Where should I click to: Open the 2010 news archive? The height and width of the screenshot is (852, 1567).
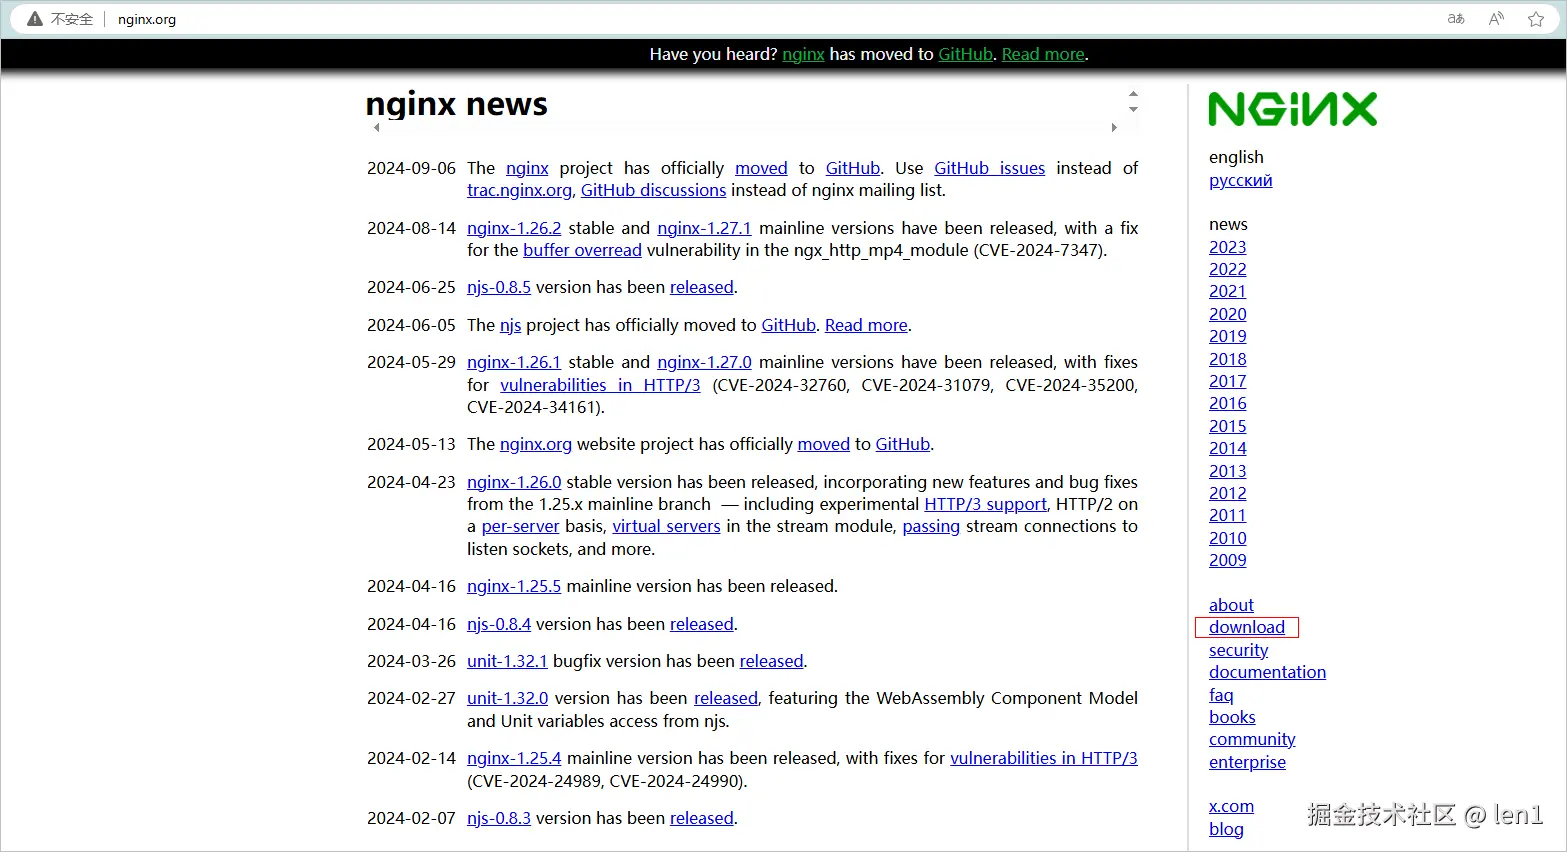1227,538
